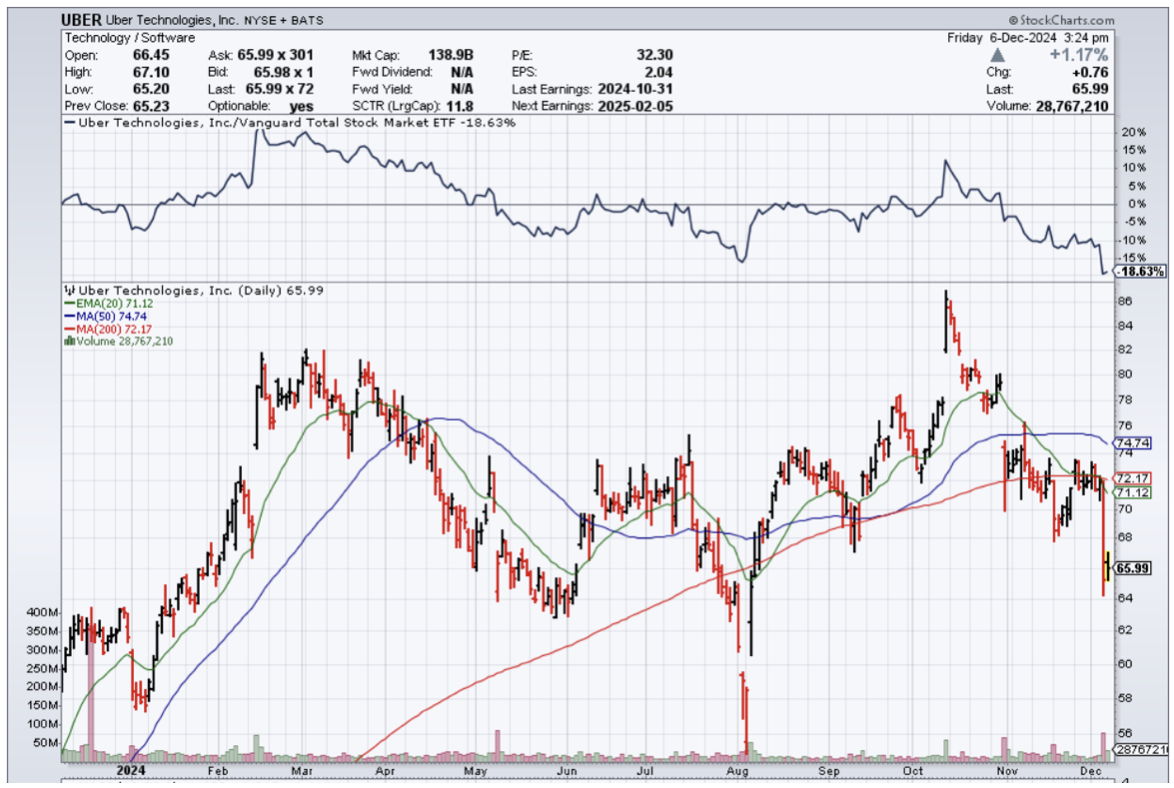Click the Aug label on the date axis
Image resolution: width=1174 pixels, height=788 pixels.
738,771
